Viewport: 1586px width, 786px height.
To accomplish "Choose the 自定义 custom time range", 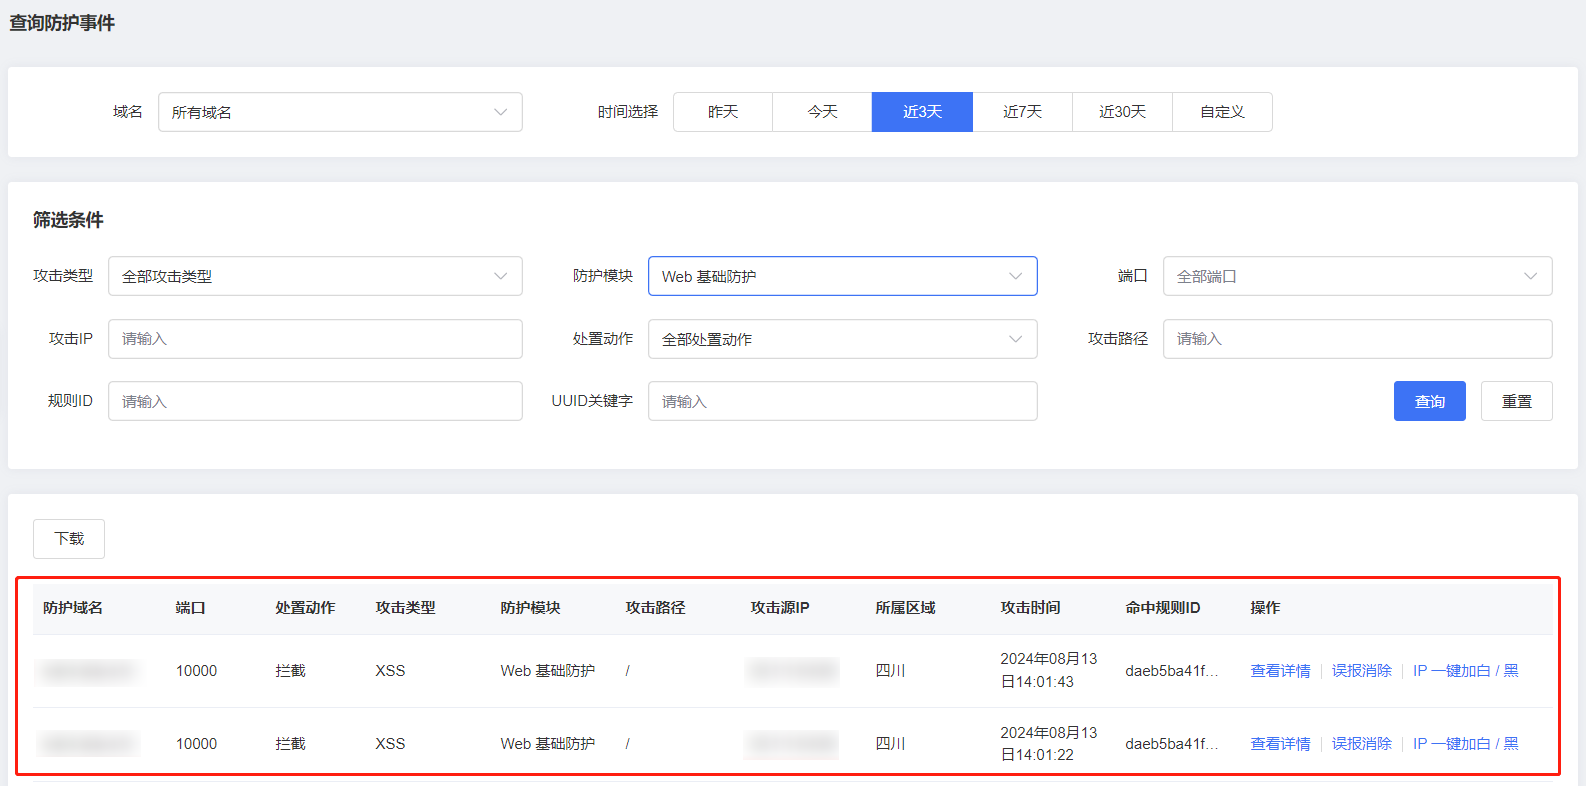I will click(x=1223, y=112).
